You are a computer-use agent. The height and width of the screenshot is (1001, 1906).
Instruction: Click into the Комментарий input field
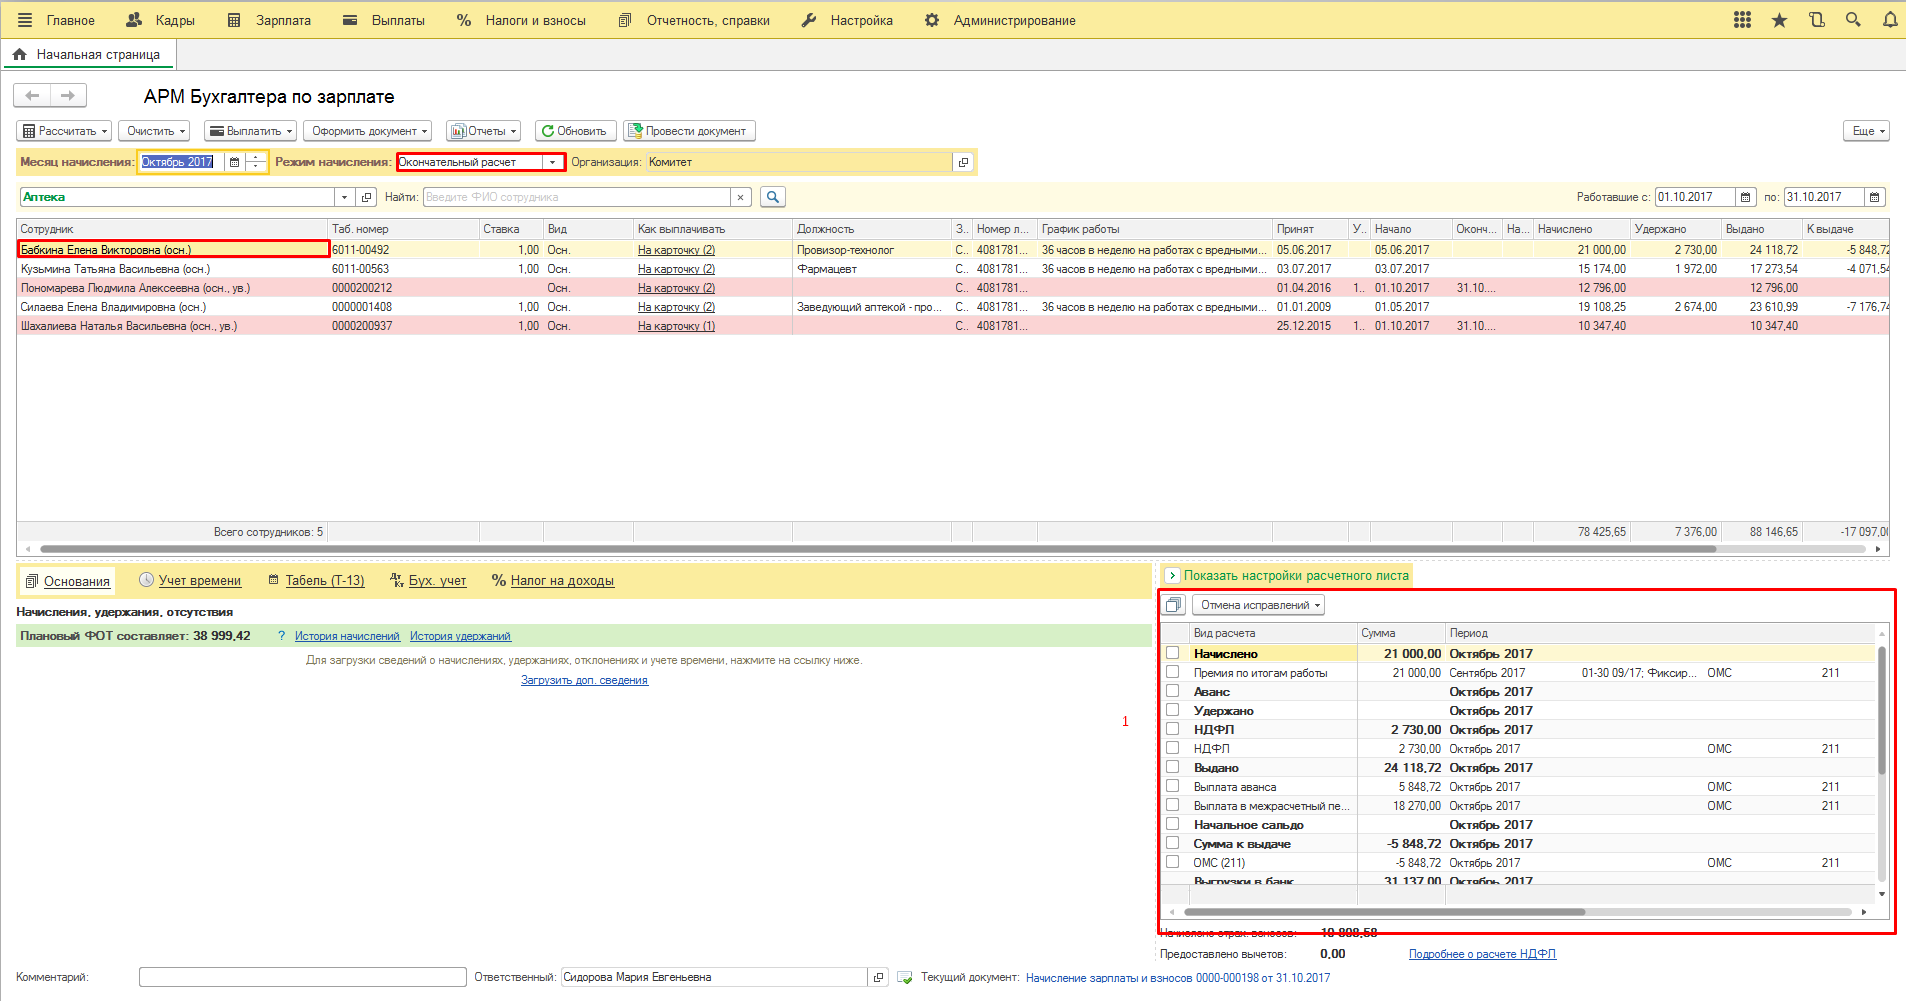click(x=302, y=977)
